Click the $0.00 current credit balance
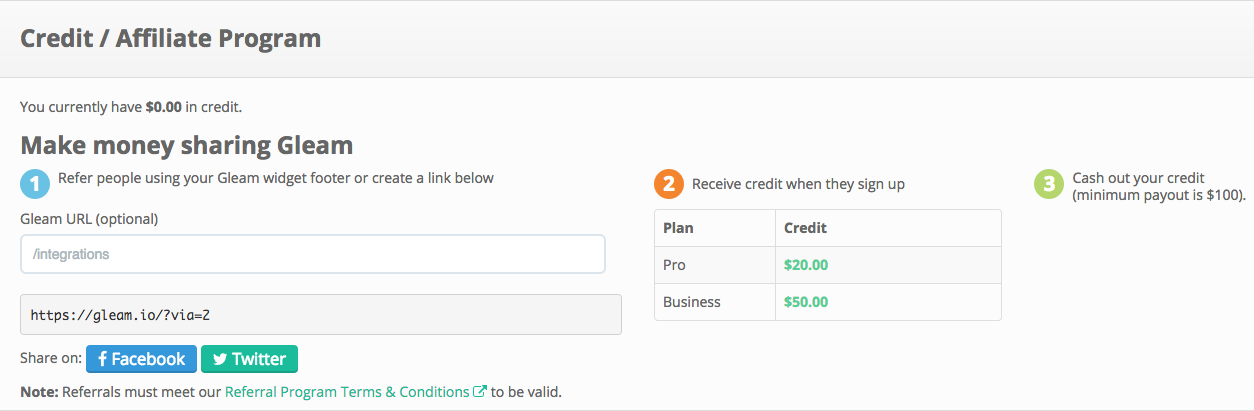This screenshot has height=411, width=1254. coord(163,106)
